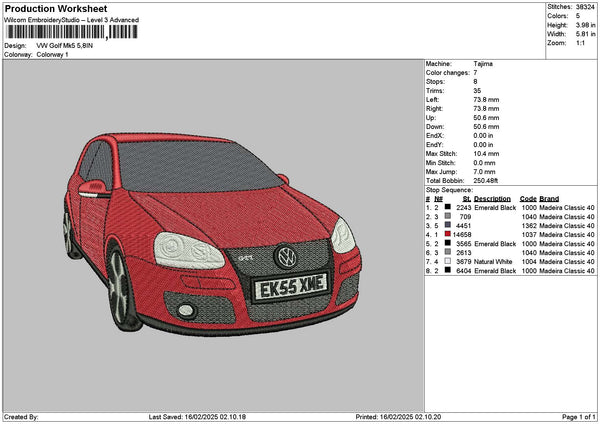
Task: Click 'Wilcom EmbroideryStudio – Level 3 Advanced' text
Action: point(72,20)
